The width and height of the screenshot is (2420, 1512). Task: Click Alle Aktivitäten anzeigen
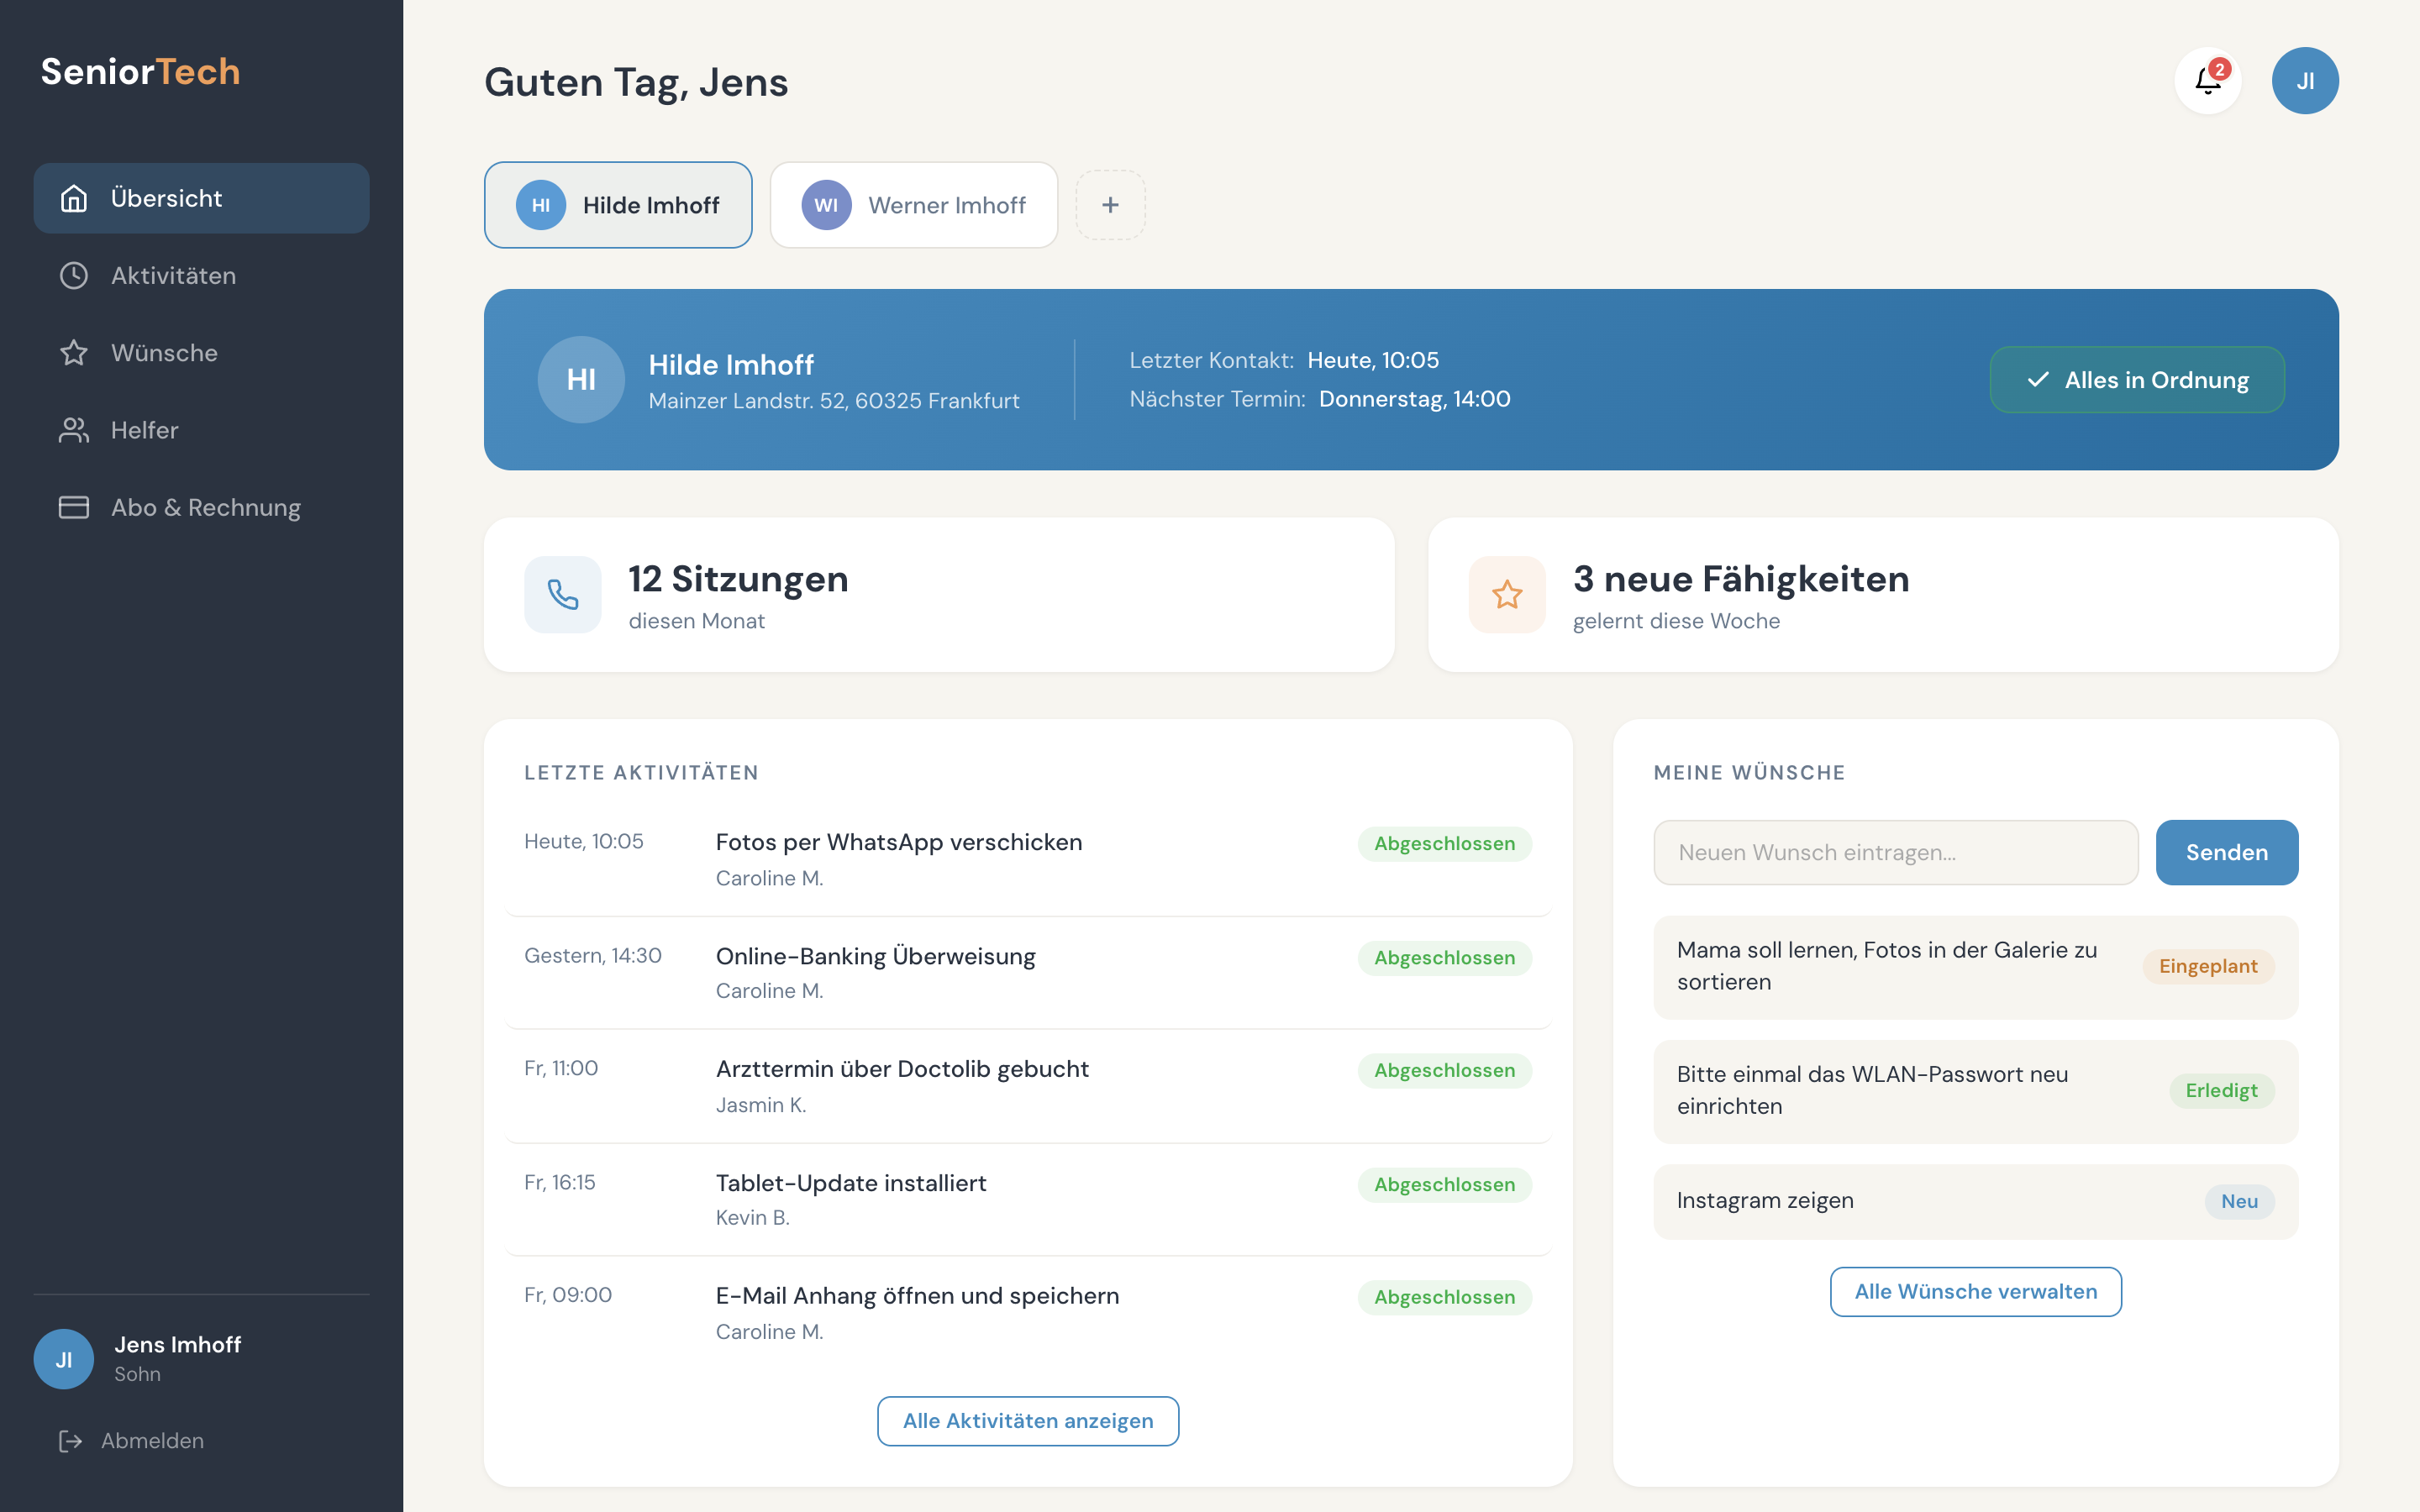click(1027, 1420)
